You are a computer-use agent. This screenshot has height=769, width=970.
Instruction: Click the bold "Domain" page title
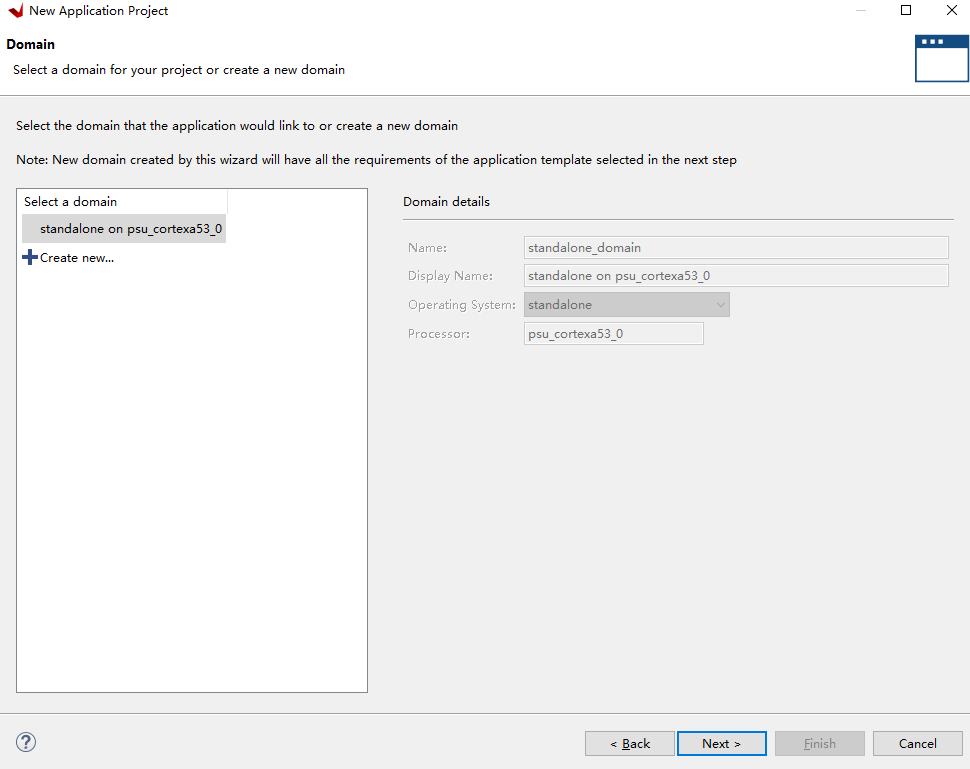31,45
